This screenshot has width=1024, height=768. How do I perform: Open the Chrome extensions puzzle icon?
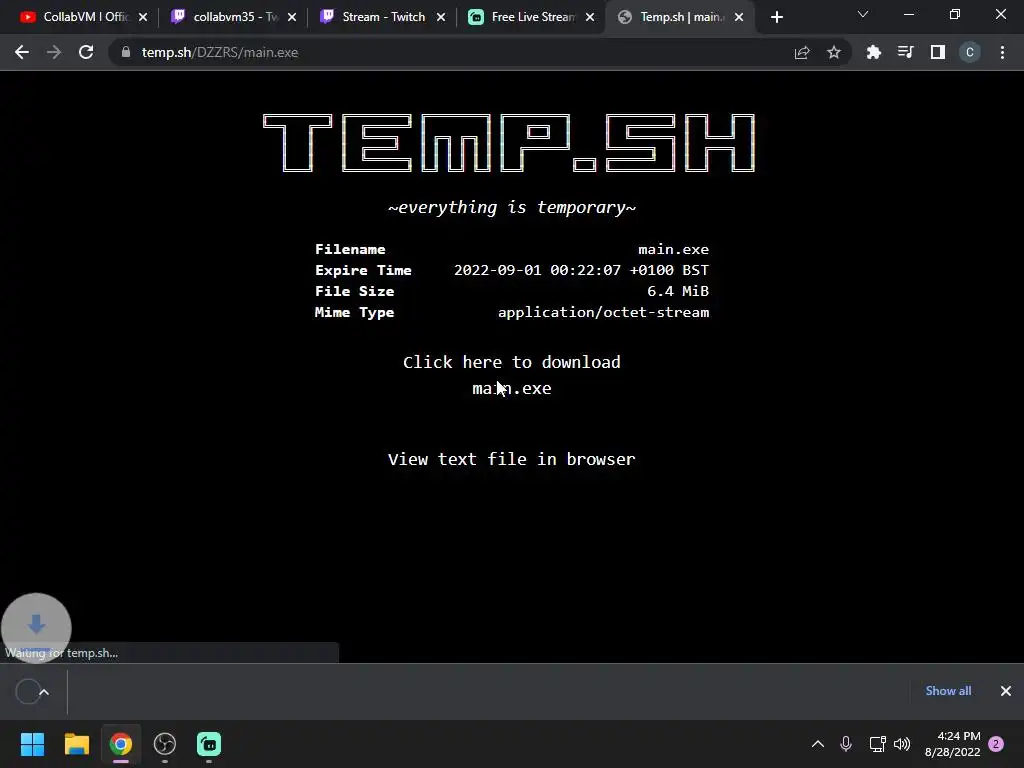[x=873, y=52]
